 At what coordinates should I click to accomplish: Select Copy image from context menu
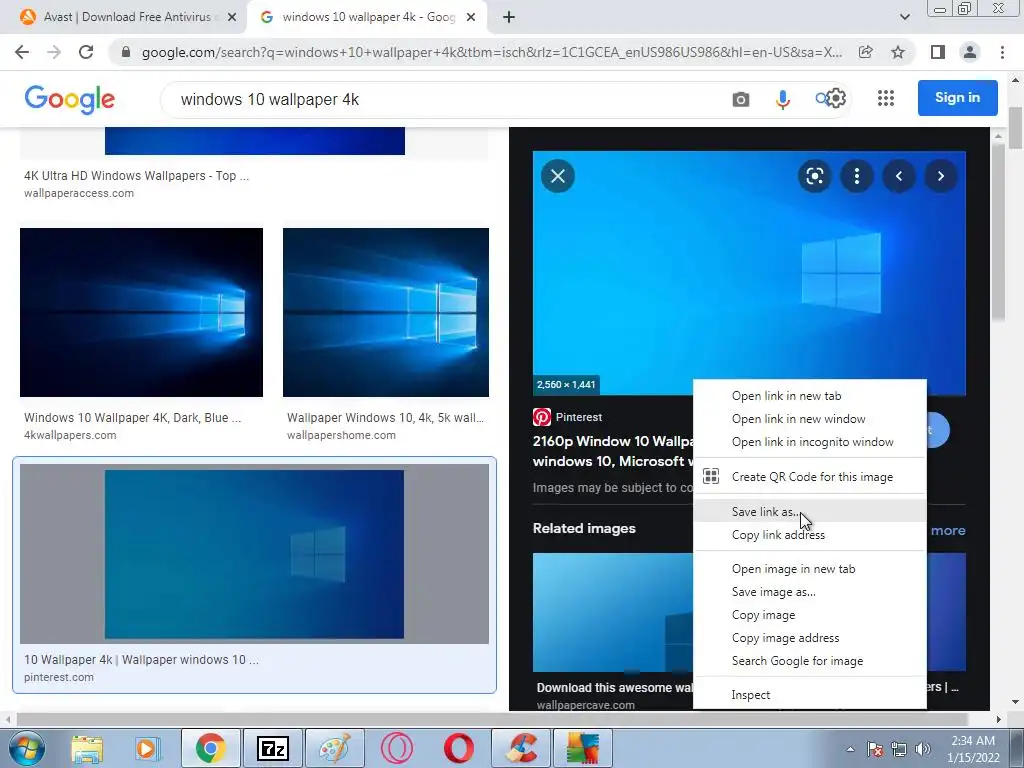point(810,615)
